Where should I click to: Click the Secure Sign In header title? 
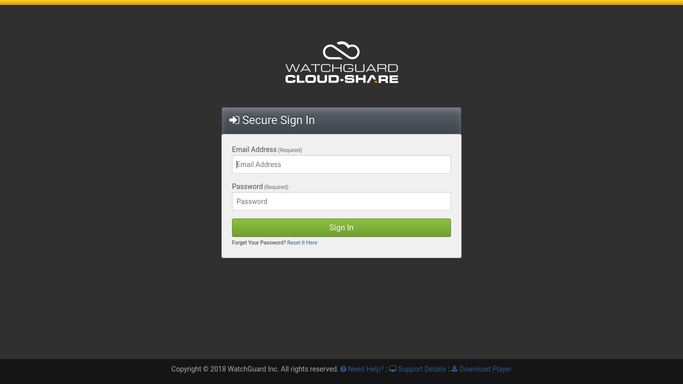pos(278,120)
